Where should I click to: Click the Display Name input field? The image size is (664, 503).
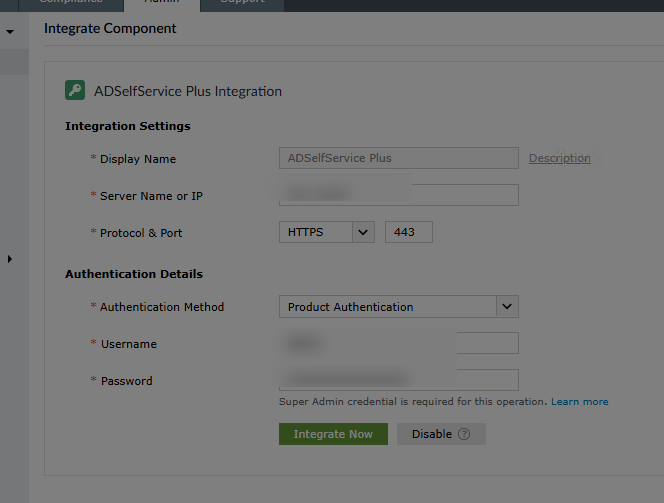(399, 158)
